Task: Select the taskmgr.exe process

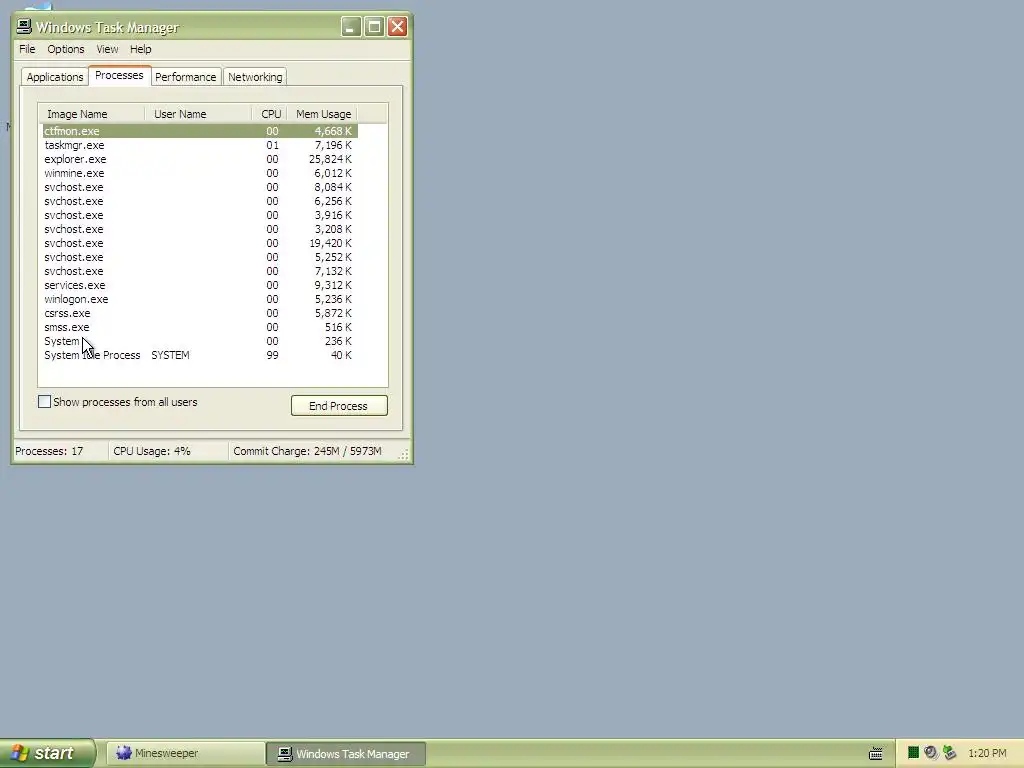Action: click(x=200, y=145)
